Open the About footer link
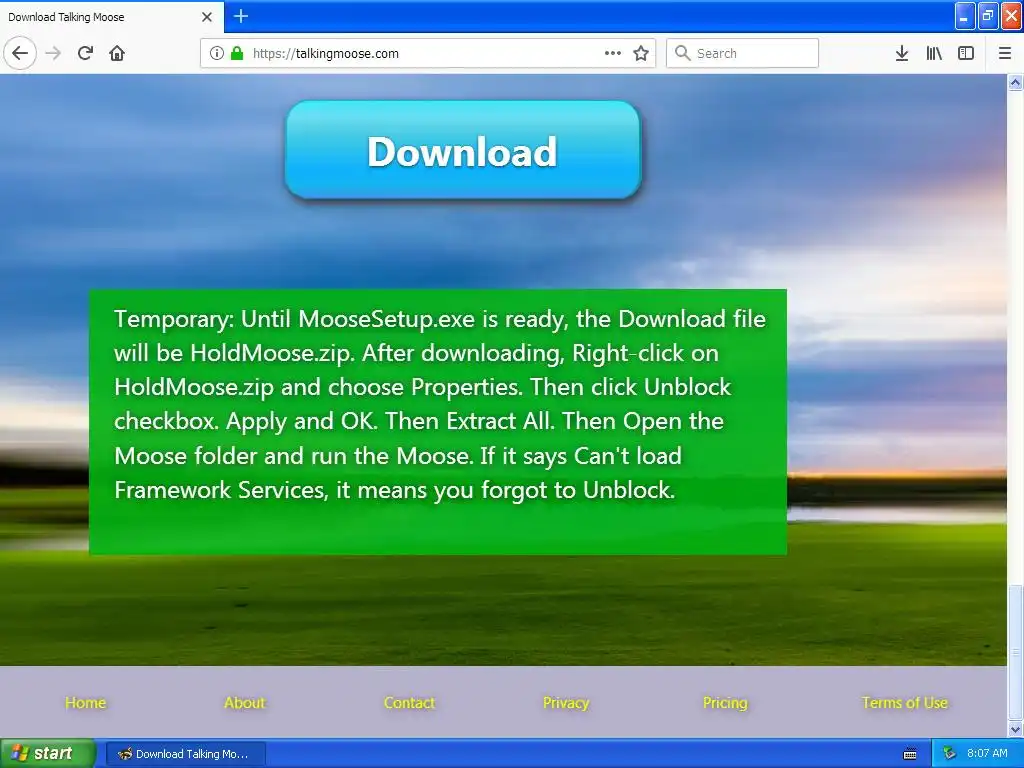 click(x=245, y=703)
